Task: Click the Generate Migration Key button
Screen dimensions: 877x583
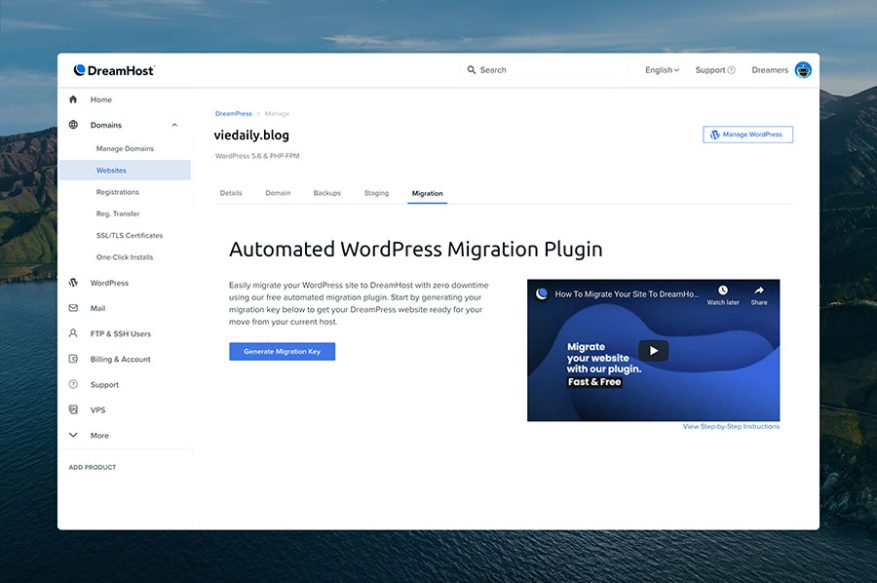Action: click(x=281, y=351)
